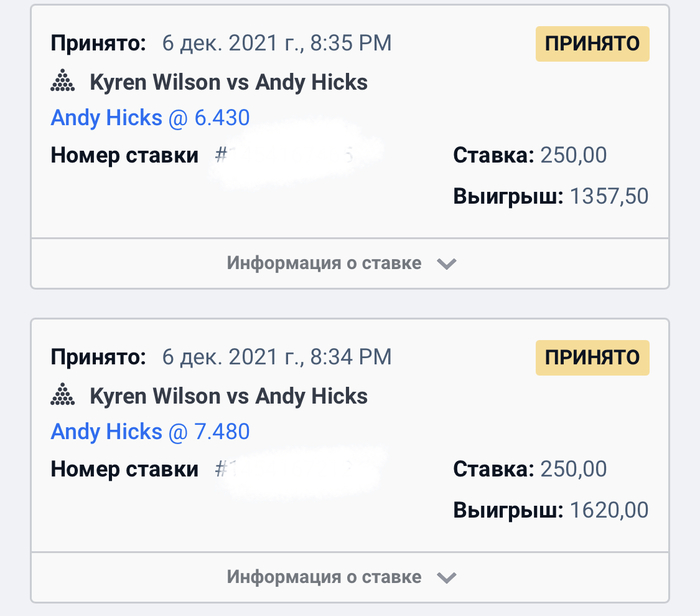Select Kyren Wilson vs Andy Hicks title at 8:34 PM
700x616 pixels.
pyautogui.click(x=228, y=396)
